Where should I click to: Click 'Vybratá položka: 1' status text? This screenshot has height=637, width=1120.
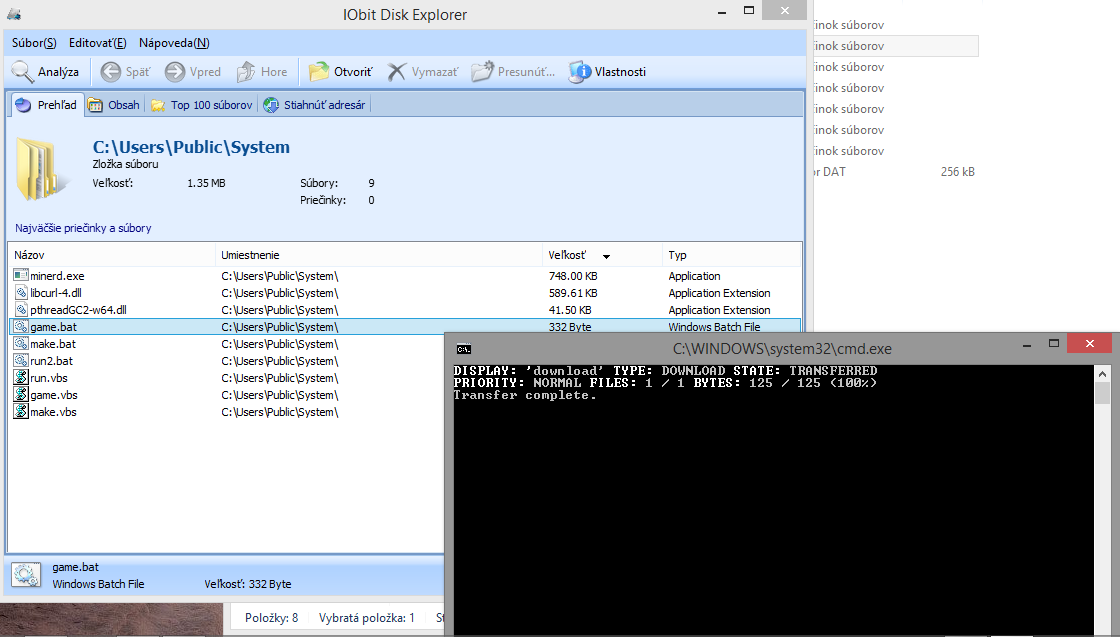point(366,618)
